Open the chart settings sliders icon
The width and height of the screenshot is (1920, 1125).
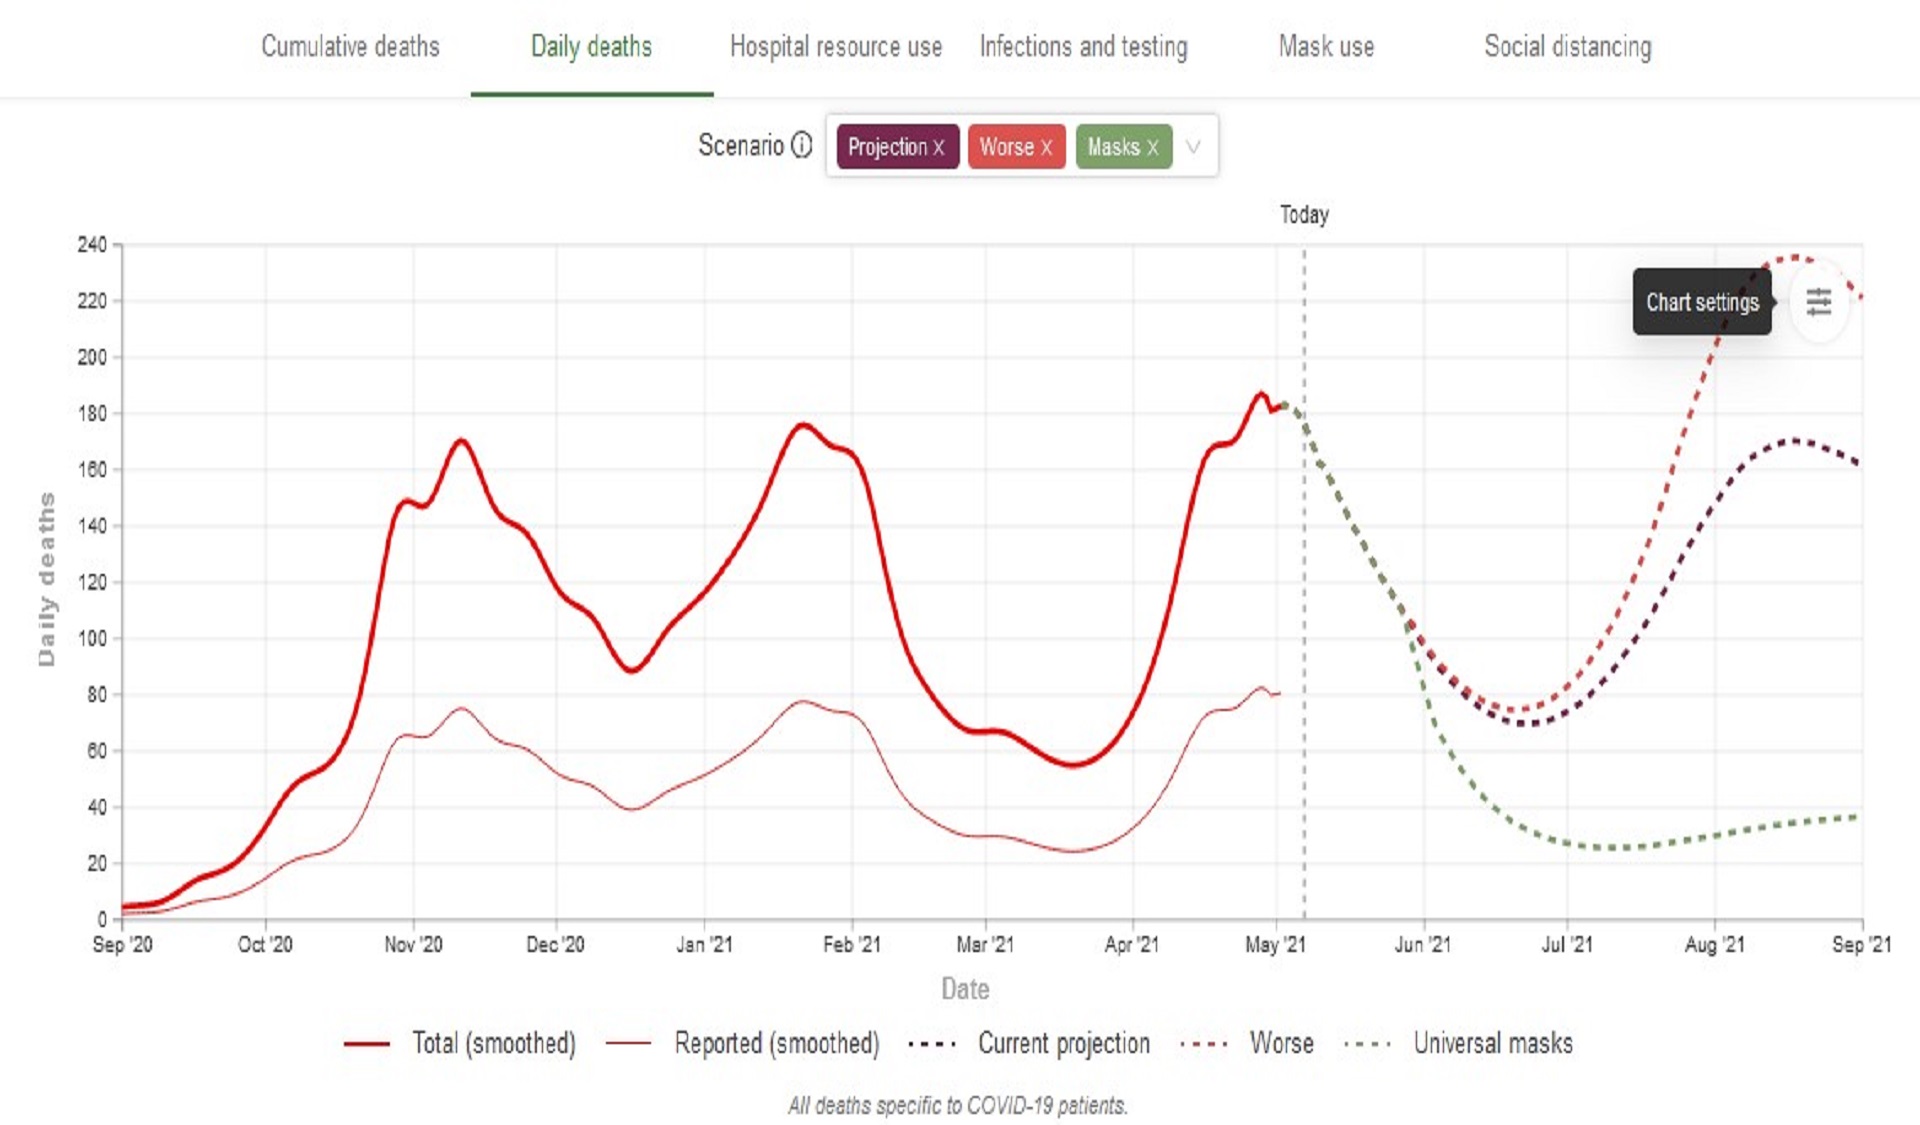point(1818,301)
